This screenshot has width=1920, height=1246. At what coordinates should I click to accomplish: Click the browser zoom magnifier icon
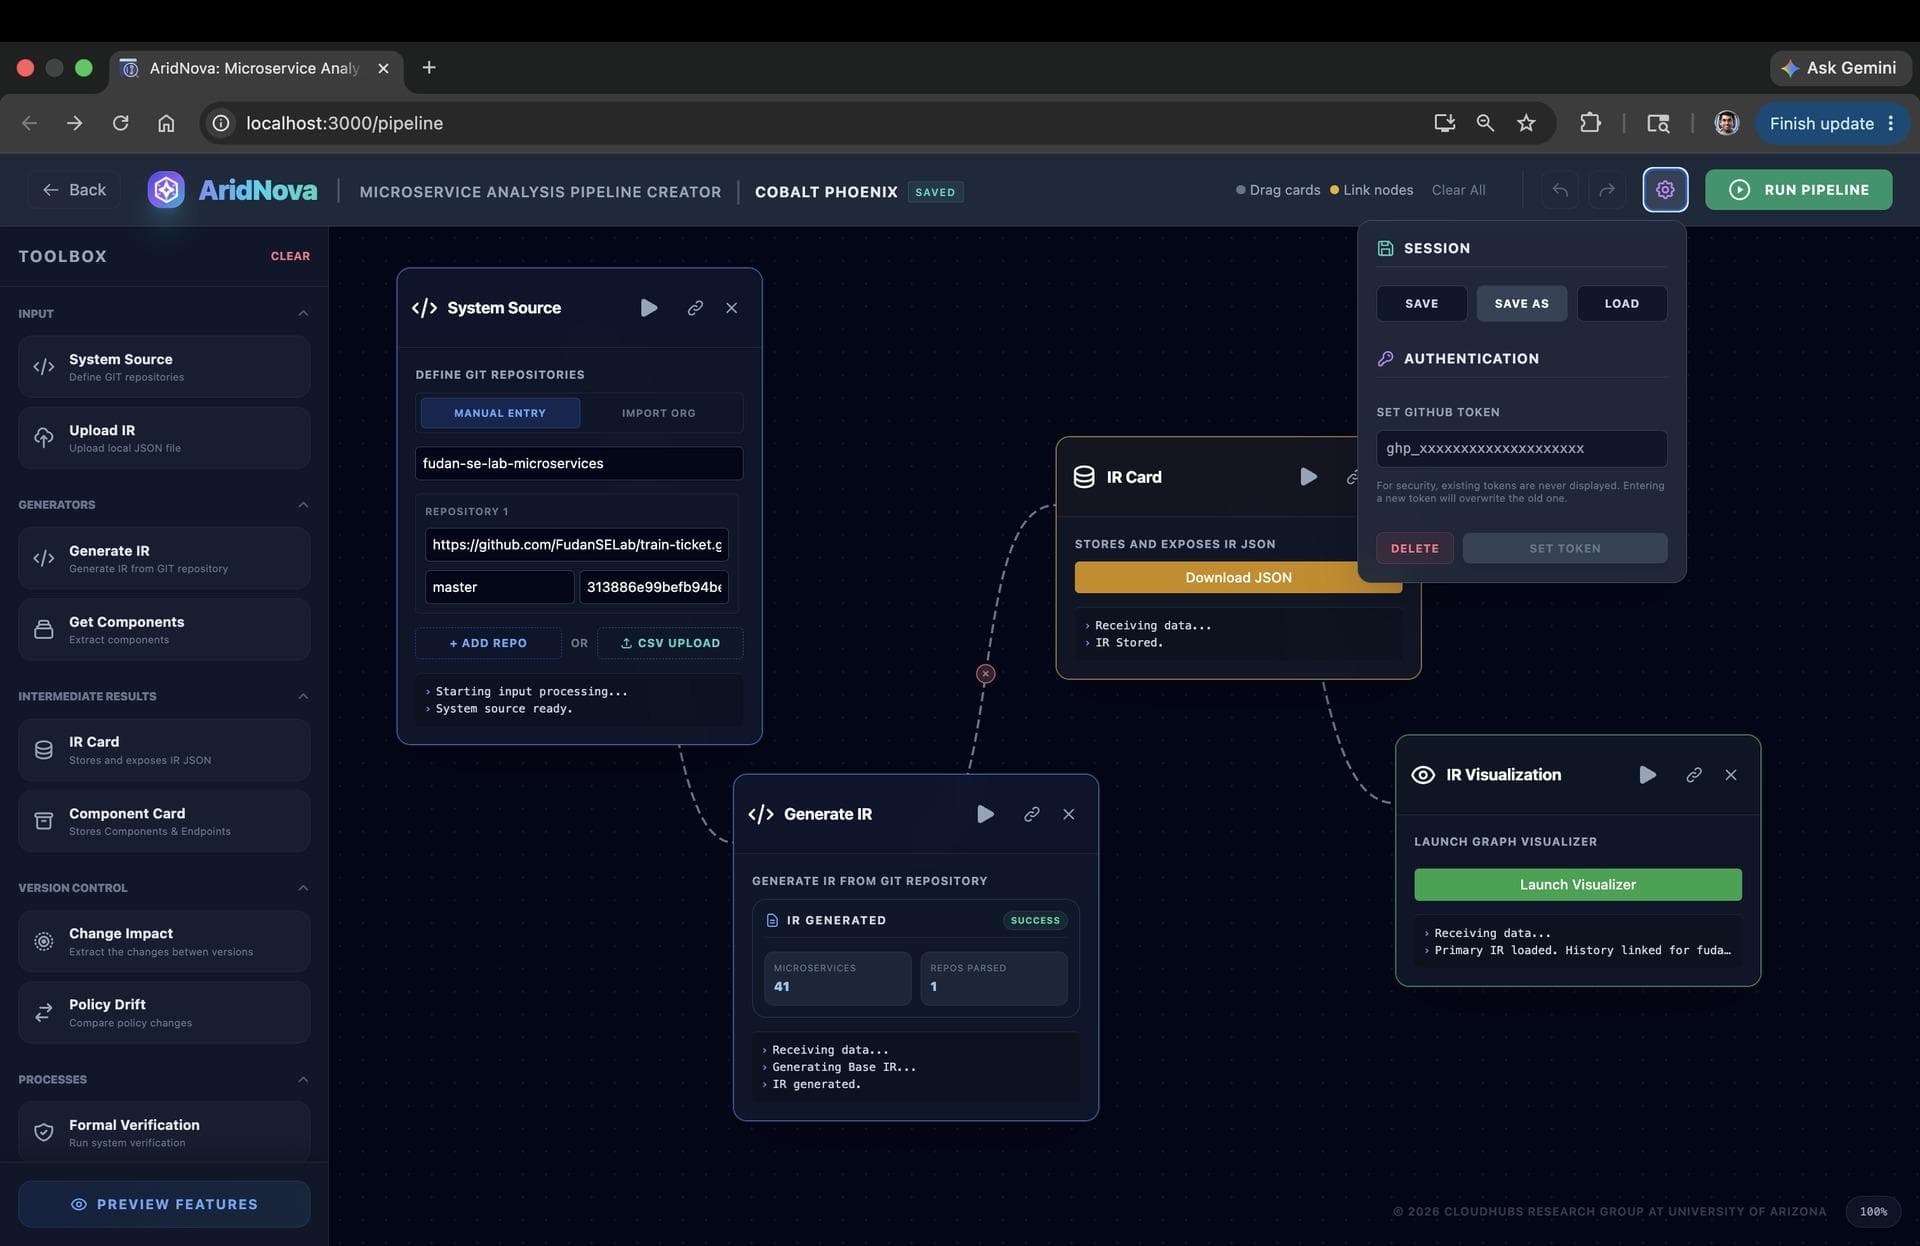pos(1485,123)
